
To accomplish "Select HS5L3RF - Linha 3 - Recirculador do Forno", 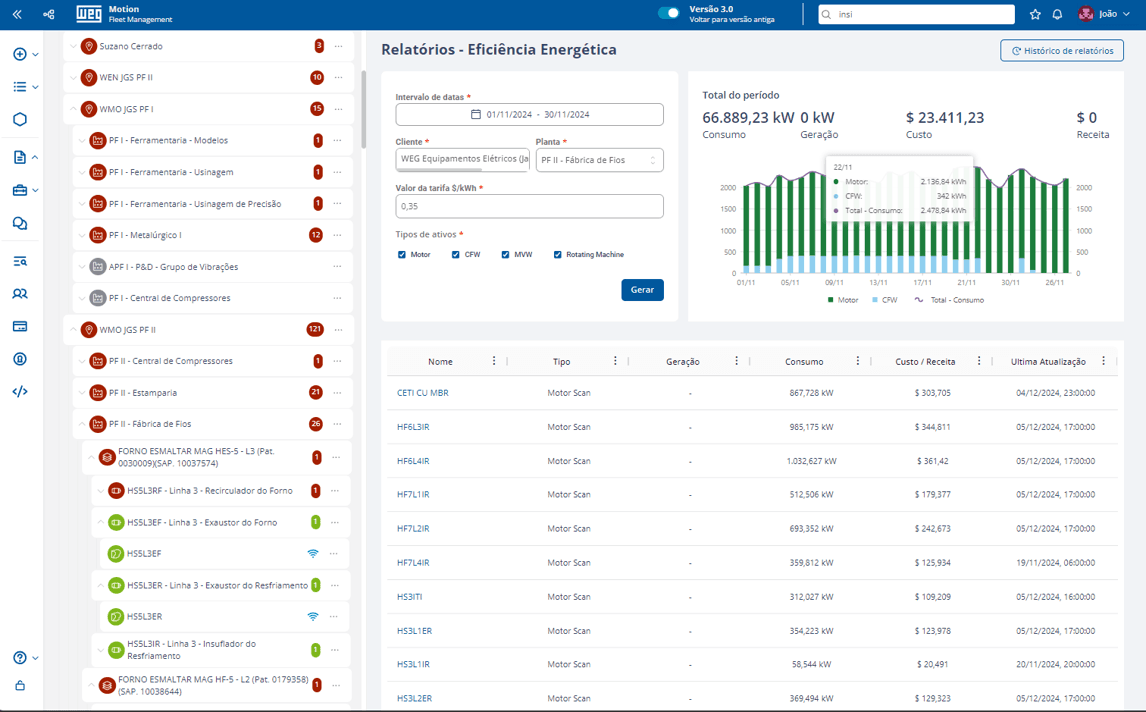I will point(210,491).
